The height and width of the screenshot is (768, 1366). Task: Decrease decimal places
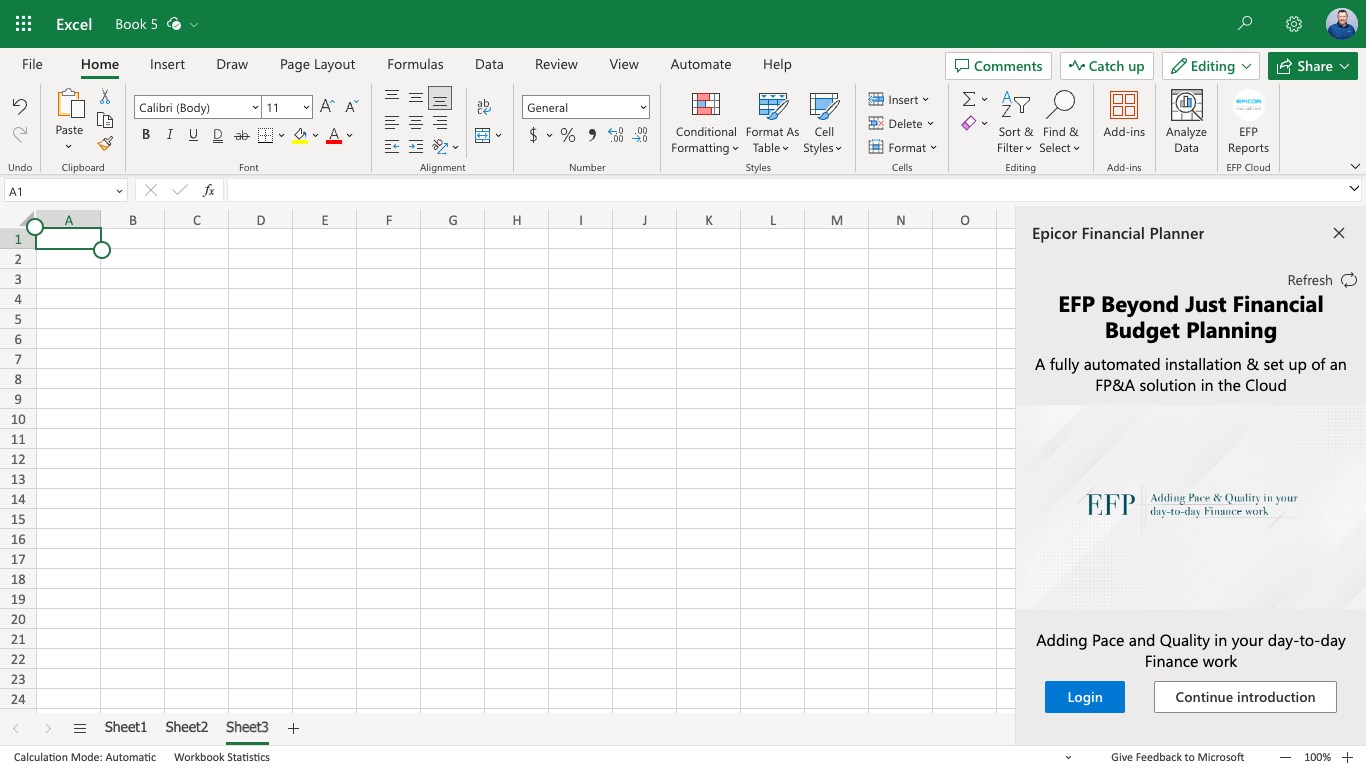pyautogui.click(x=640, y=135)
